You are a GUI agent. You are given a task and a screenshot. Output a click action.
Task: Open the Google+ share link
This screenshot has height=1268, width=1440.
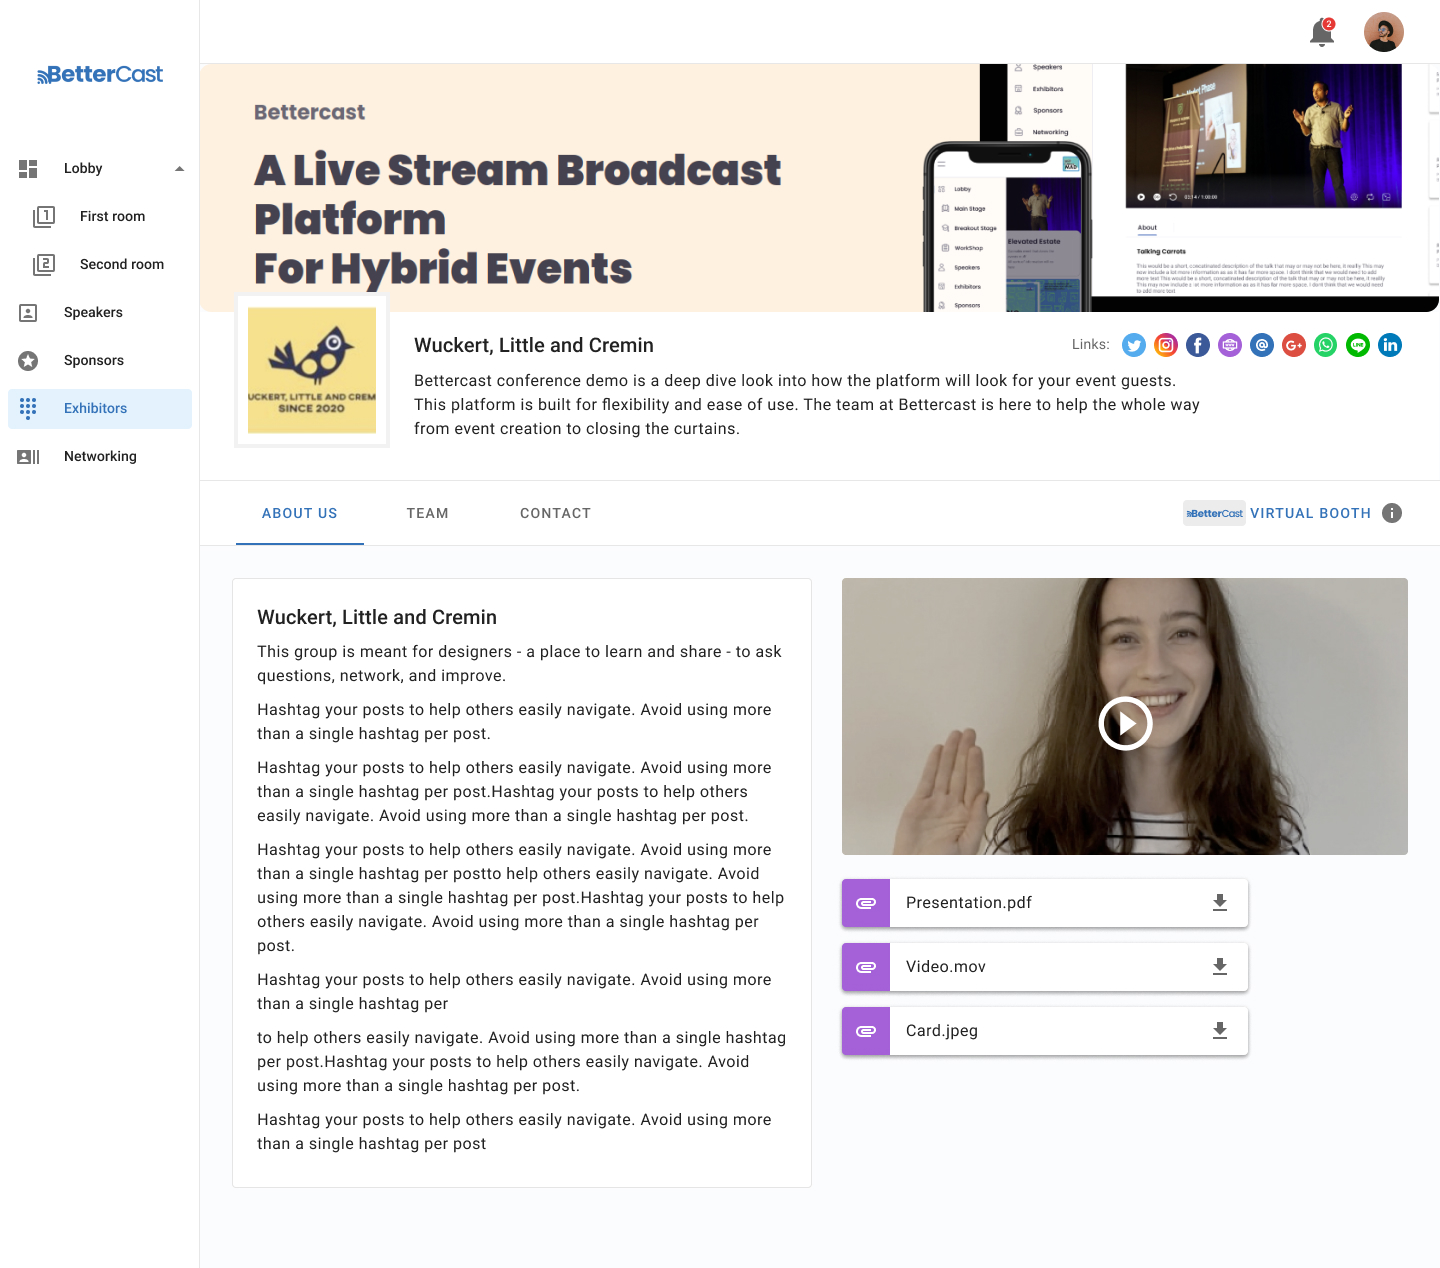coord(1293,345)
